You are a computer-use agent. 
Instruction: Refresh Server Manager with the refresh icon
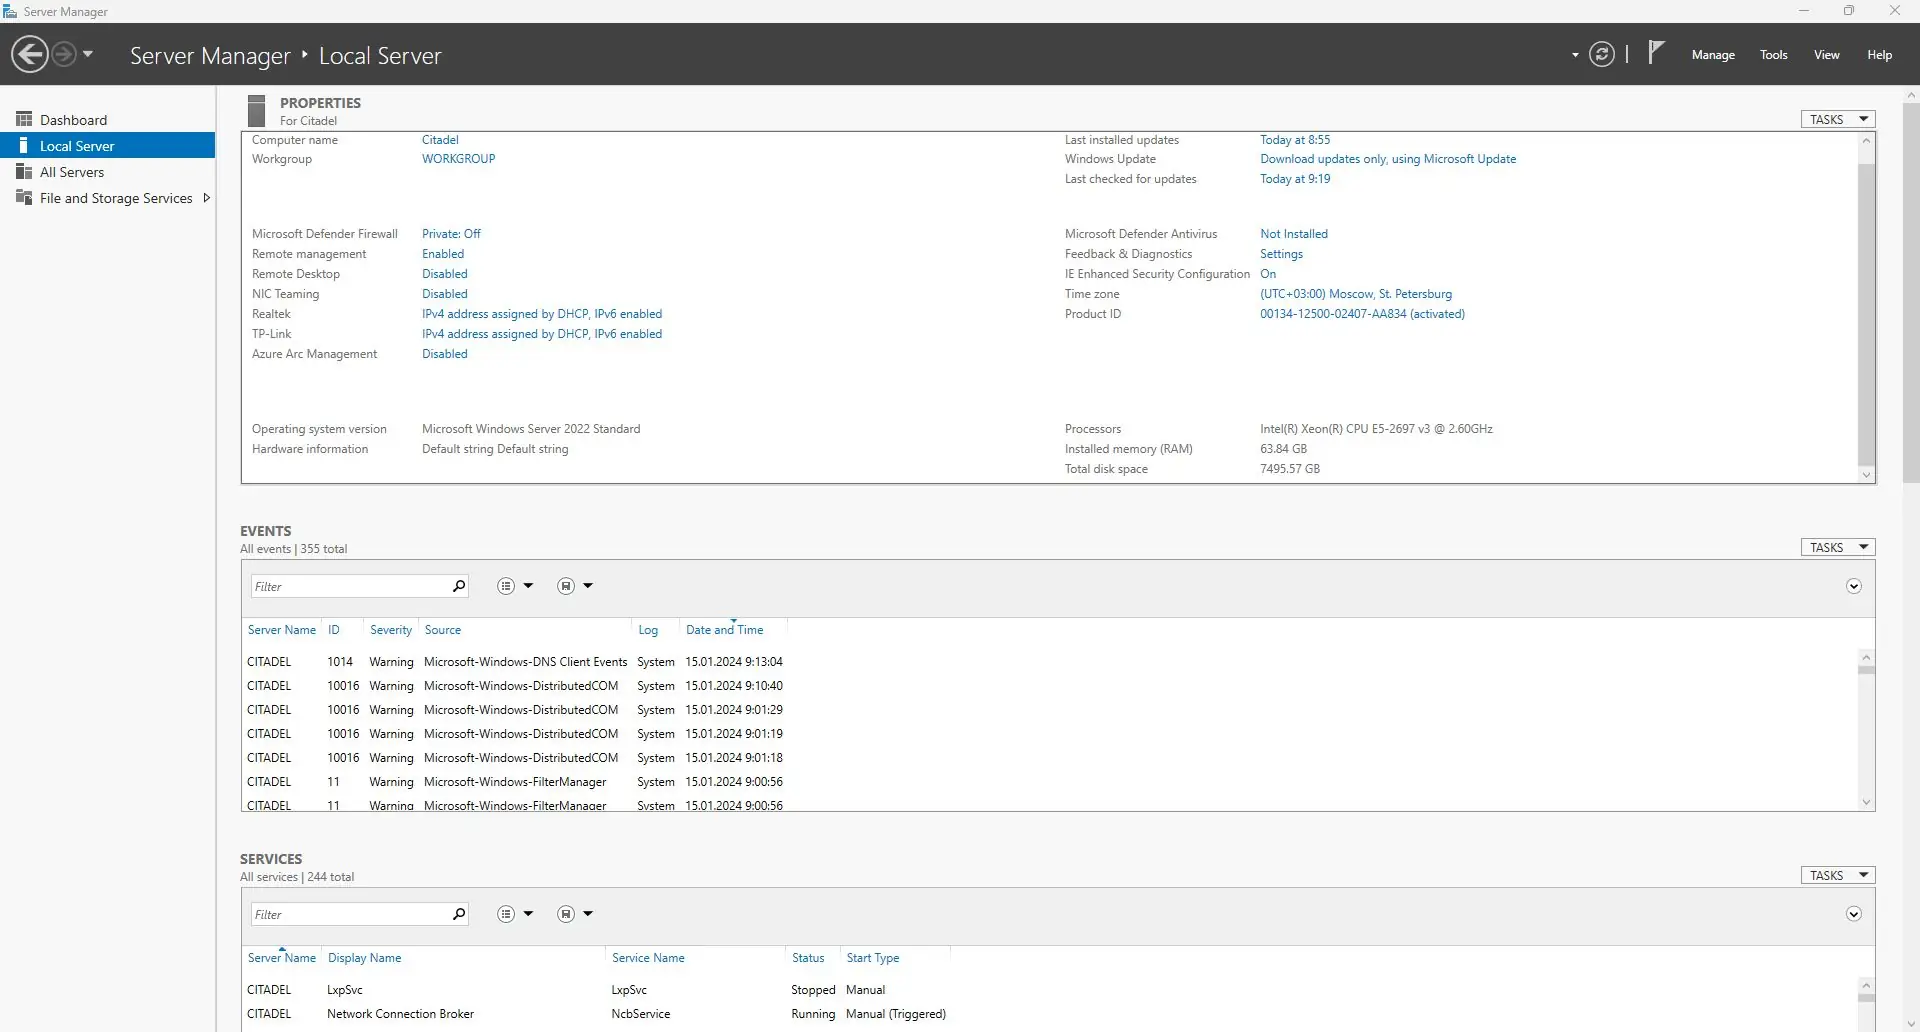(1602, 54)
